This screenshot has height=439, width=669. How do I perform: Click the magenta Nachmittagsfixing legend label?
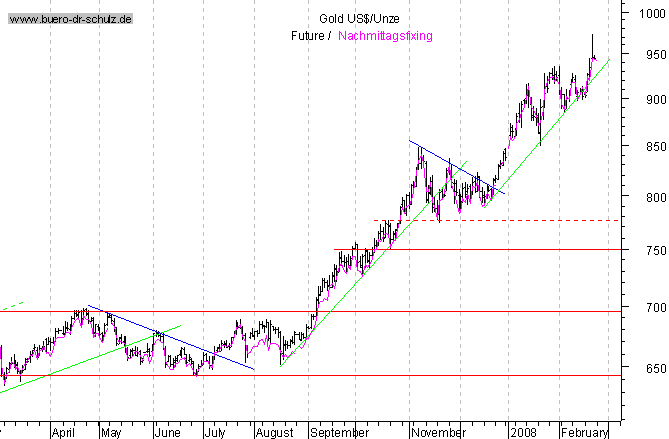click(385, 36)
